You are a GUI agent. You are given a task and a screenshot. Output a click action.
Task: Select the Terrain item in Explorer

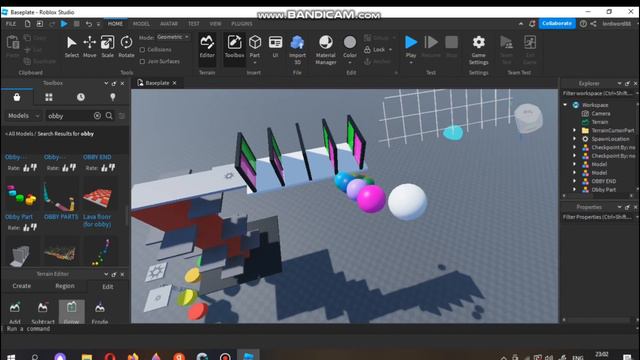(x=600, y=122)
